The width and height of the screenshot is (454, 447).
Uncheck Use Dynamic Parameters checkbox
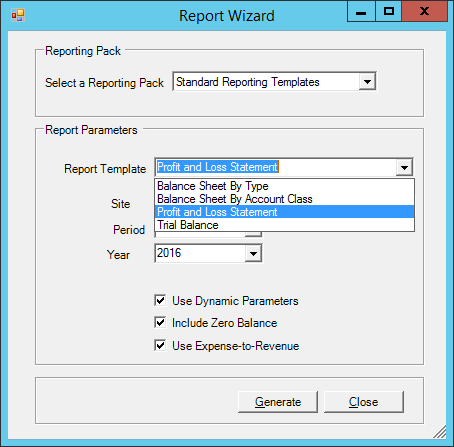pyautogui.click(x=160, y=300)
